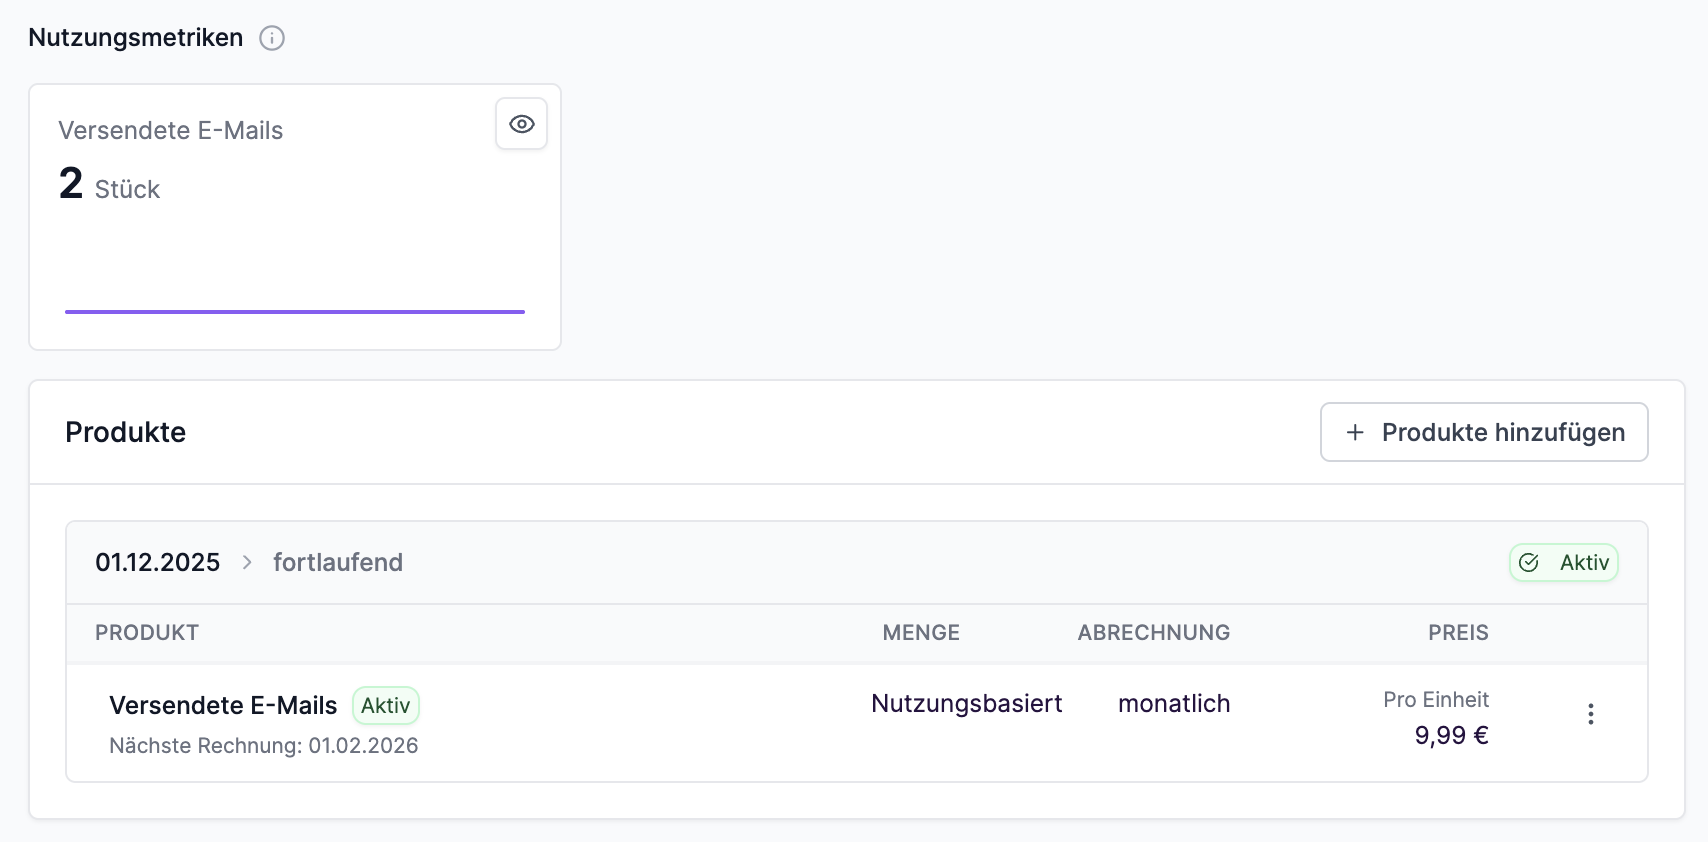
Task: Open the three-dot menu for Versendete E-Mails
Action: [1590, 714]
